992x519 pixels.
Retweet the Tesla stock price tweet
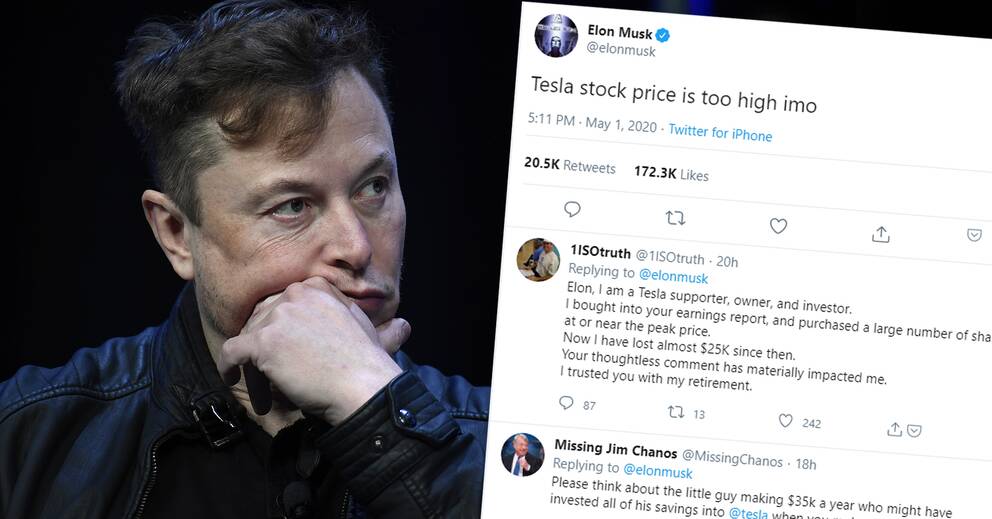675,218
